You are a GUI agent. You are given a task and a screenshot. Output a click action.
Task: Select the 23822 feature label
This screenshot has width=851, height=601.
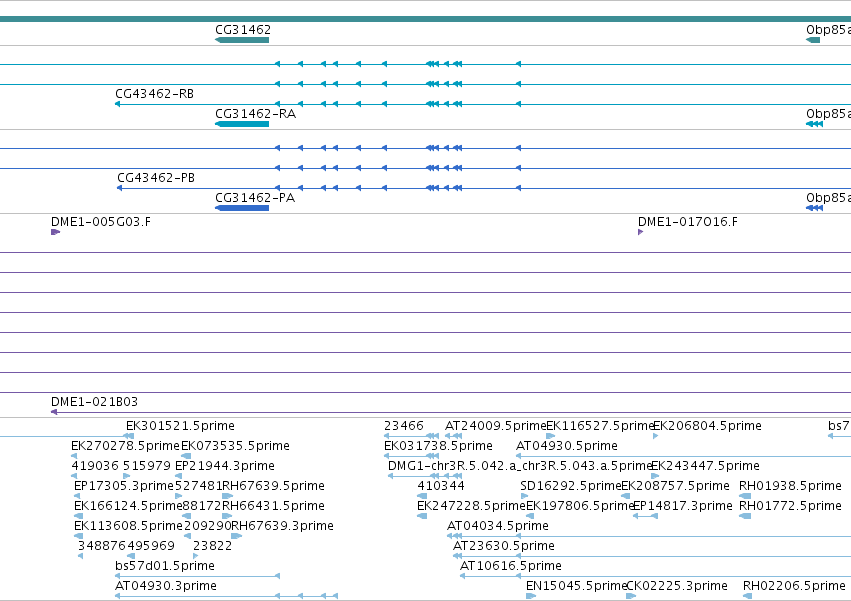213,546
